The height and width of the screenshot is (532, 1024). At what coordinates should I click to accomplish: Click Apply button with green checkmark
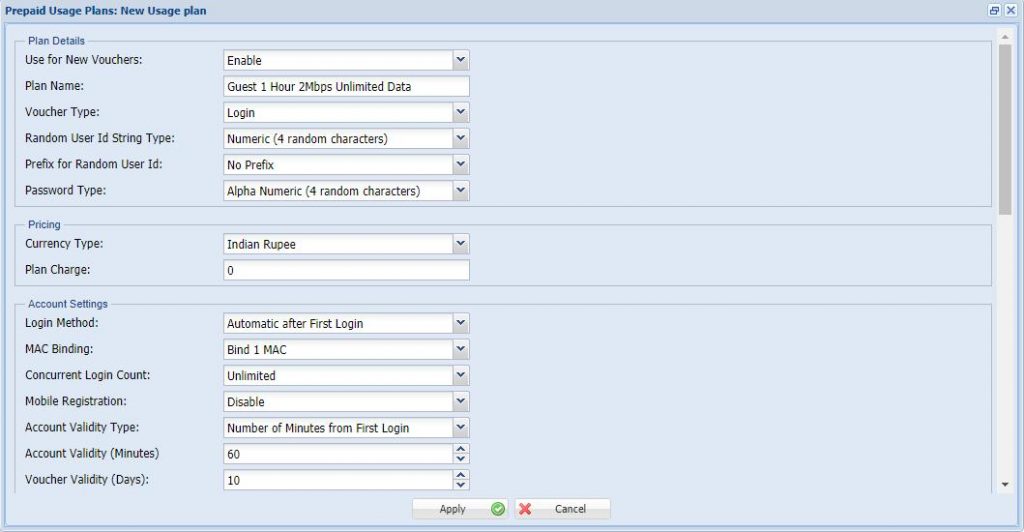460,509
